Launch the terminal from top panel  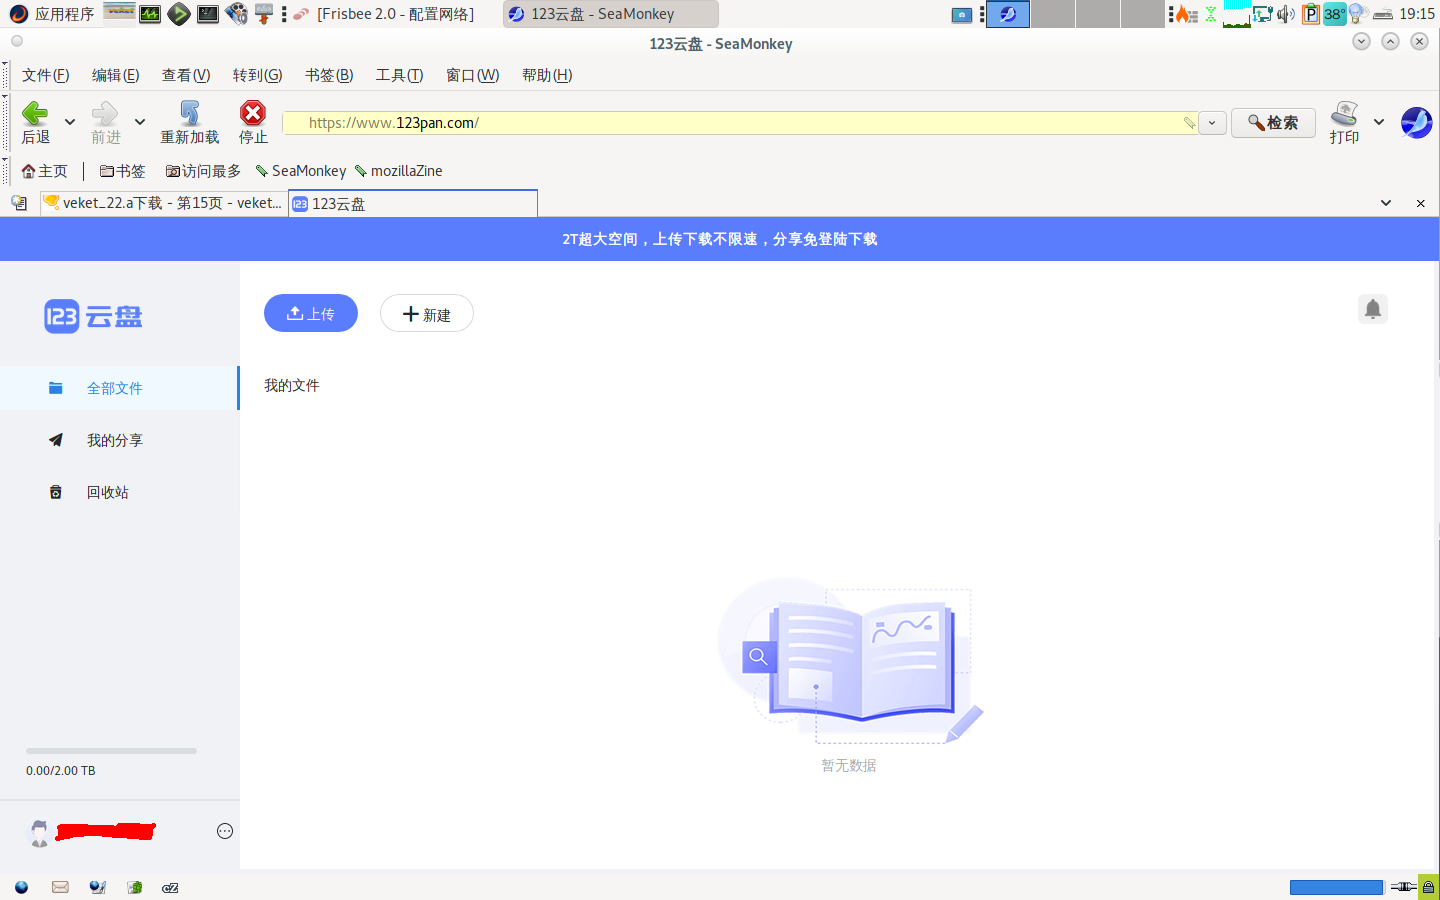pos(208,14)
